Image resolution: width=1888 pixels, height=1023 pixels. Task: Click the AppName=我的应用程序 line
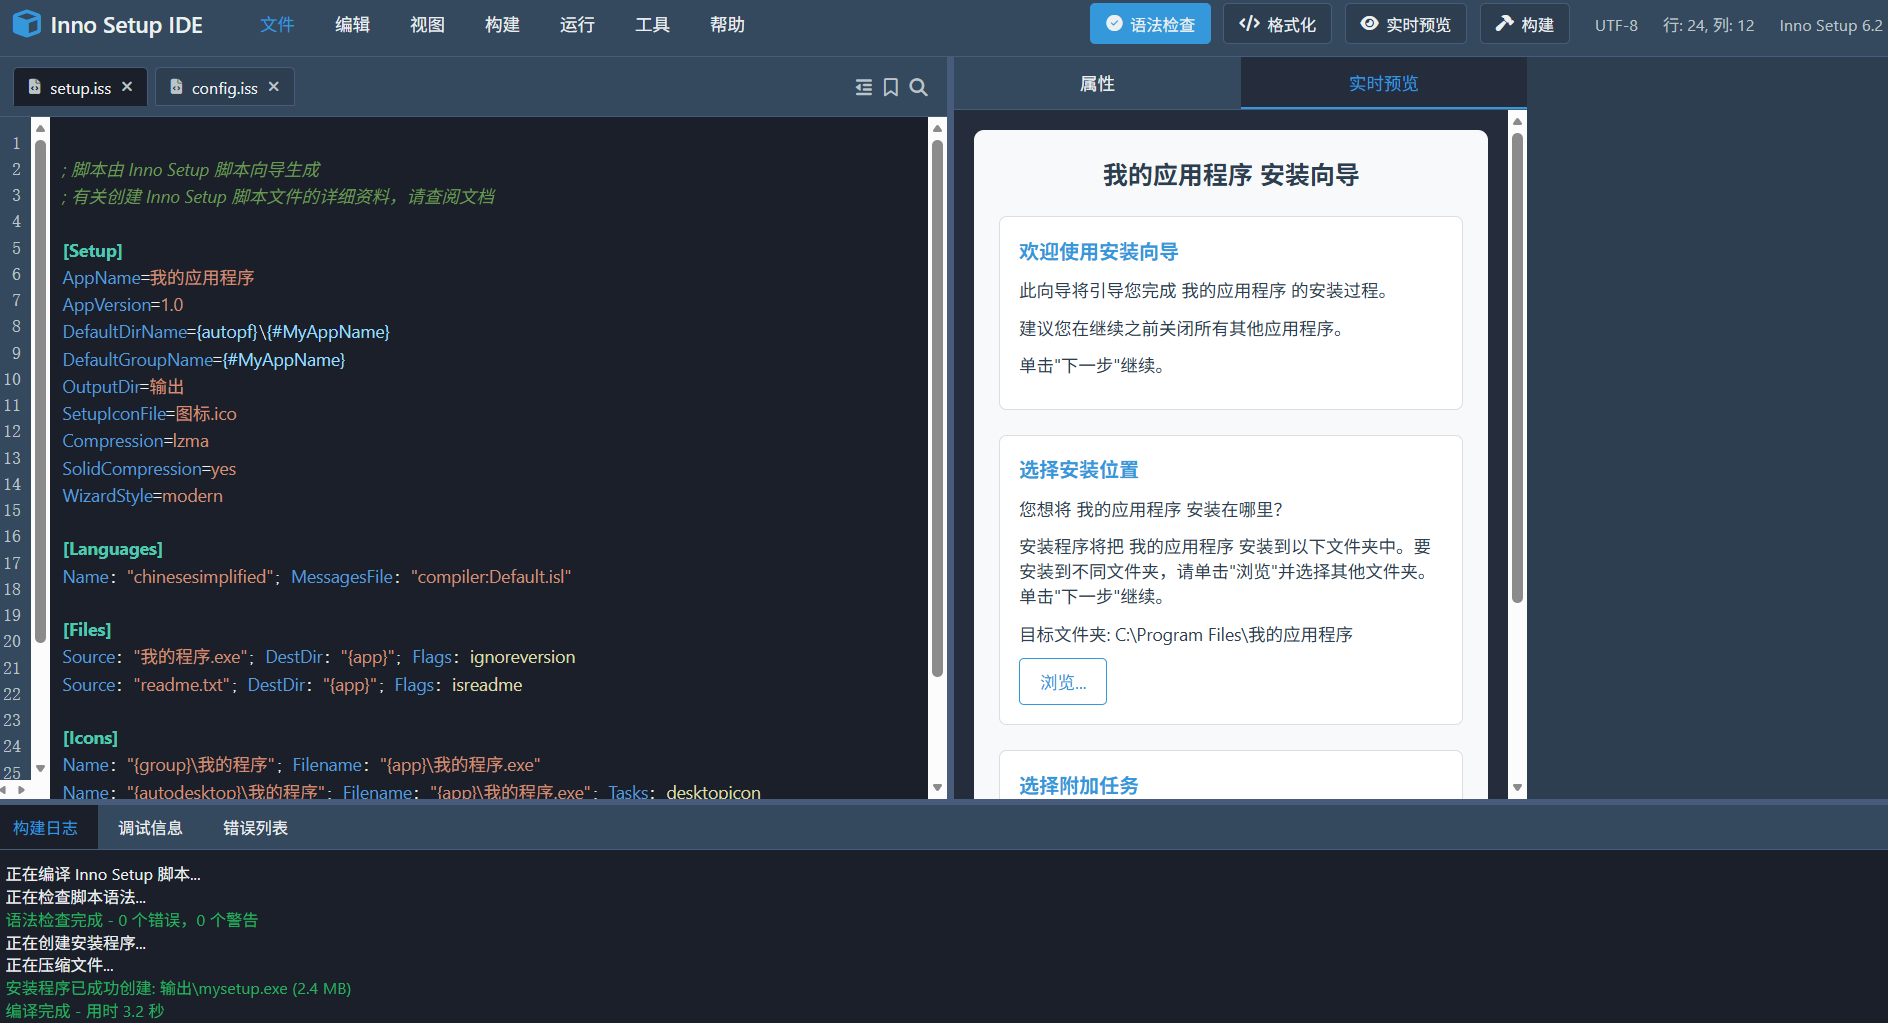158,278
